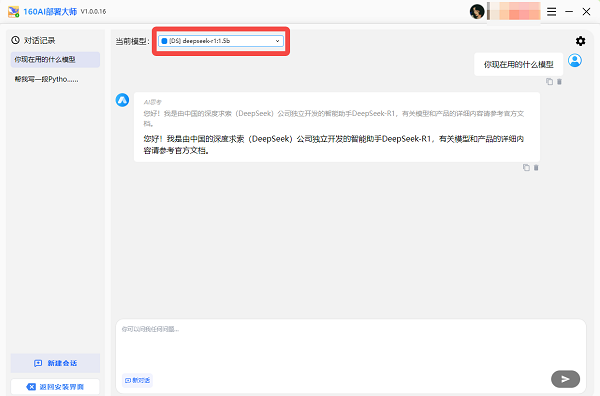
Task: Click the 160AI部署大师 title text
Action: (50, 12)
